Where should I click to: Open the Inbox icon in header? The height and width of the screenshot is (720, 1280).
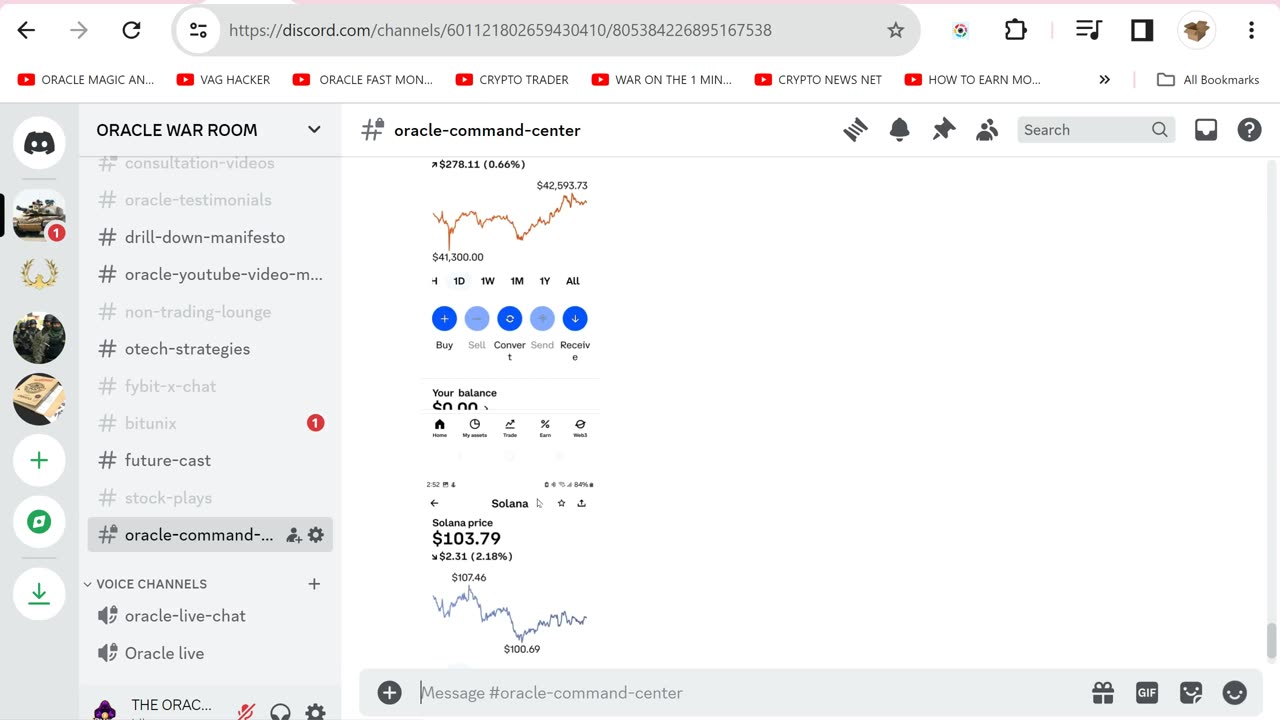pyautogui.click(x=1206, y=130)
